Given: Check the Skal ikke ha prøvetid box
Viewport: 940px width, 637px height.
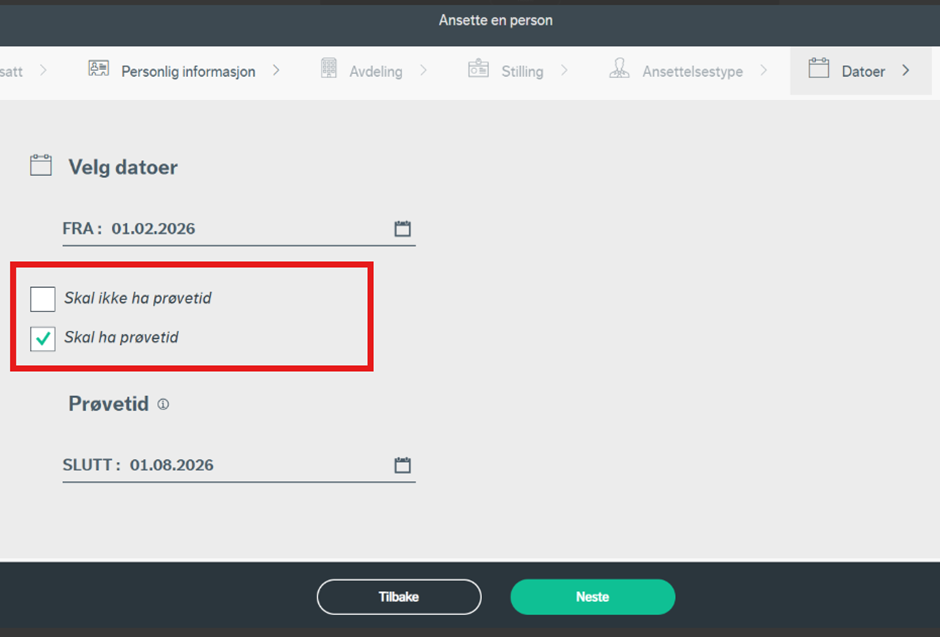Looking at the screenshot, I should [x=43, y=298].
